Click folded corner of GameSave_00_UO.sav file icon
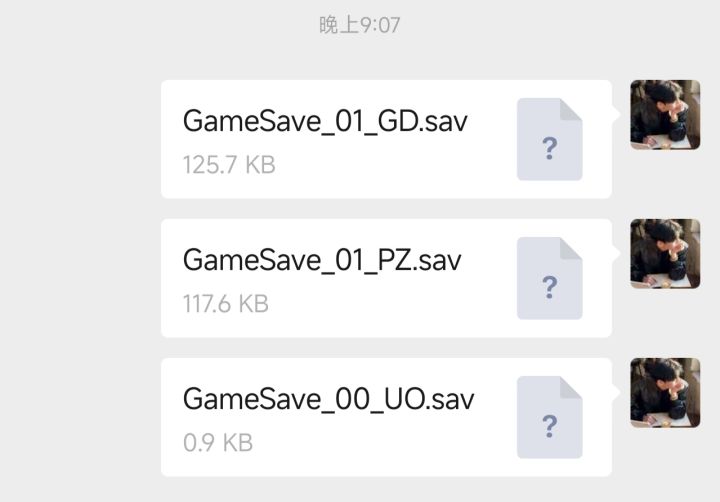Image resolution: width=720 pixels, height=502 pixels. click(571, 387)
